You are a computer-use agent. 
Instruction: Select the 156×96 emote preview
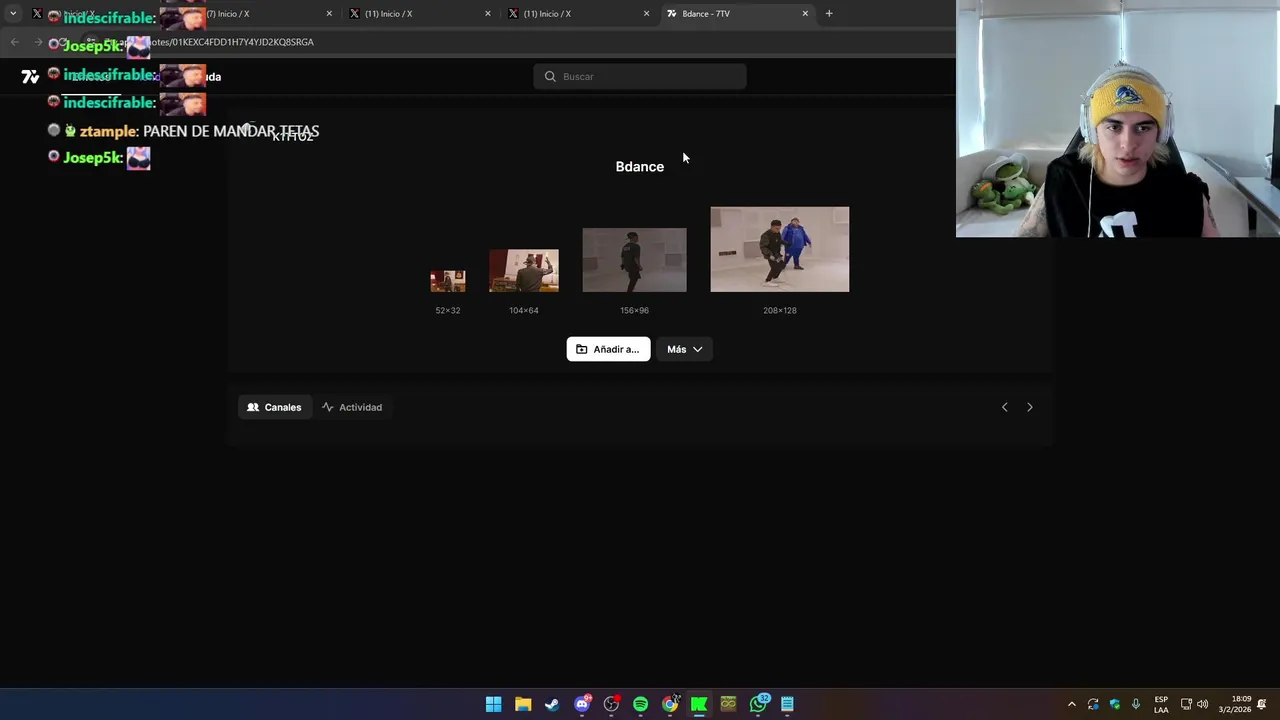[635, 260]
